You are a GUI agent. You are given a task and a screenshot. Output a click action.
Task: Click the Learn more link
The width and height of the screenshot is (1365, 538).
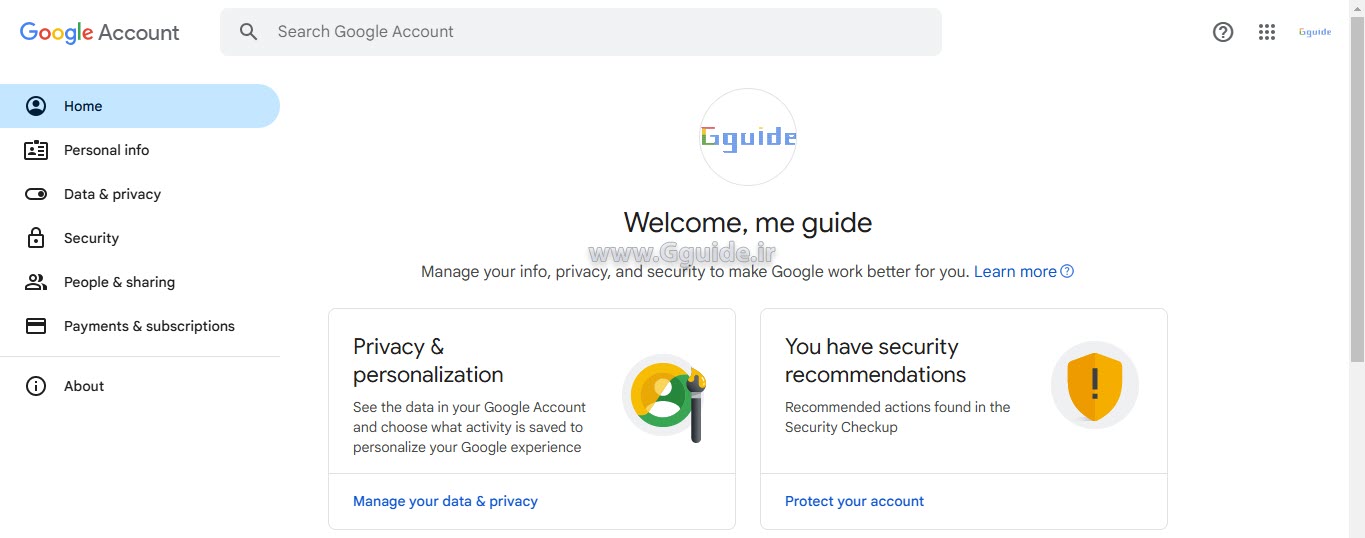(1015, 272)
